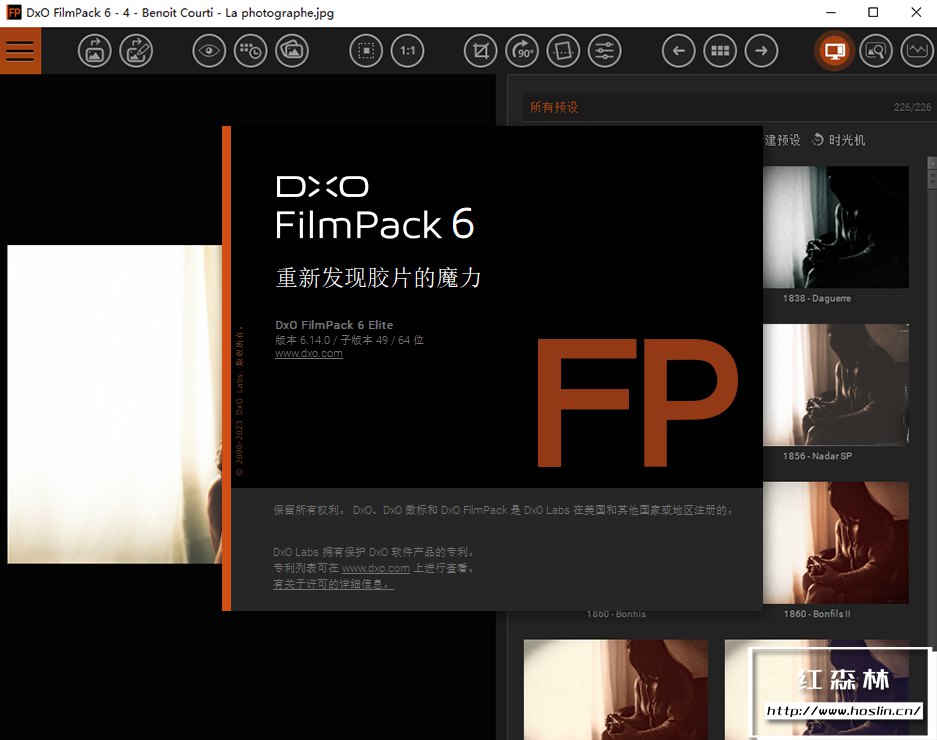937x740 pixels.
Task: Go to previous image arrow
Action: [679, 51]
